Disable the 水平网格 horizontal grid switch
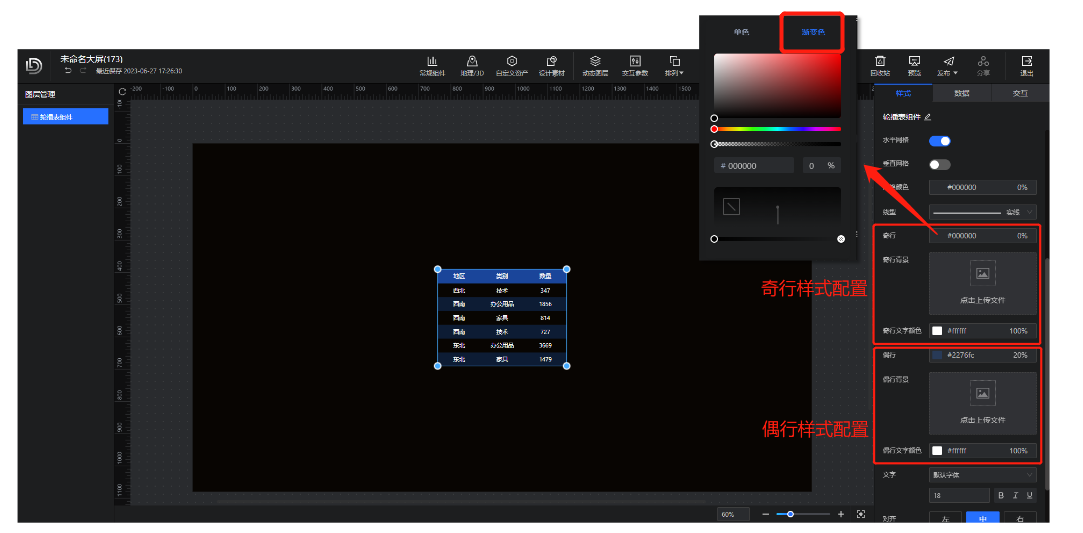This screenshot has width=1083, height=533. tap(939, 141)
